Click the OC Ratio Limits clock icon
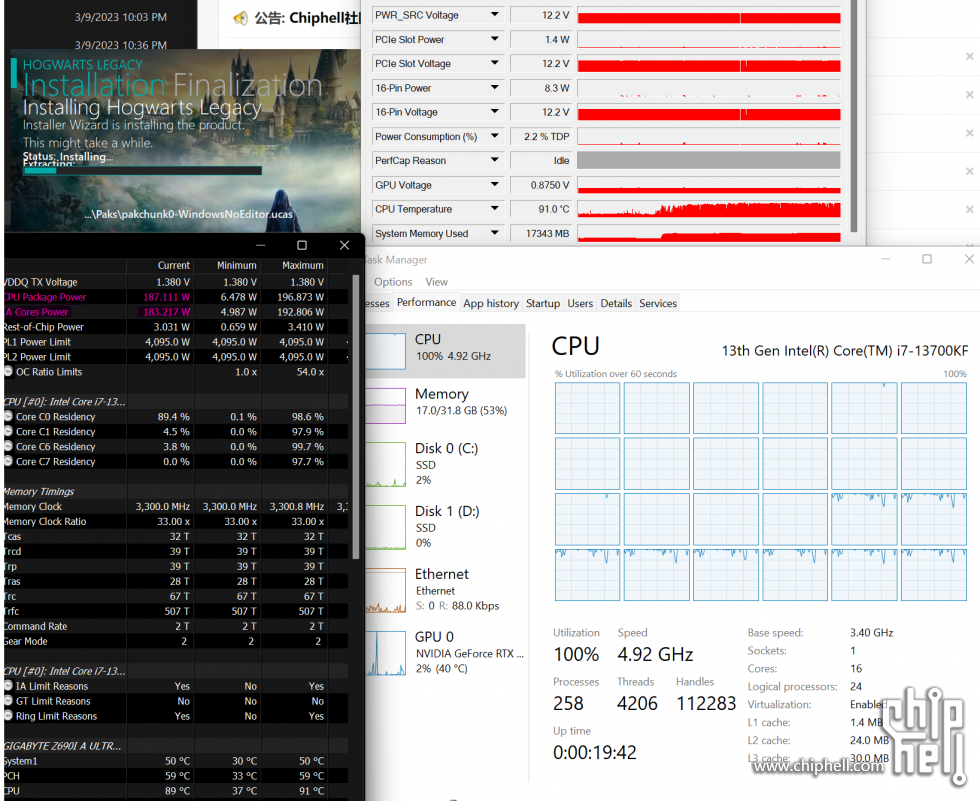The image size is (980, 801). pyautogui.click(x=8, y=371)
